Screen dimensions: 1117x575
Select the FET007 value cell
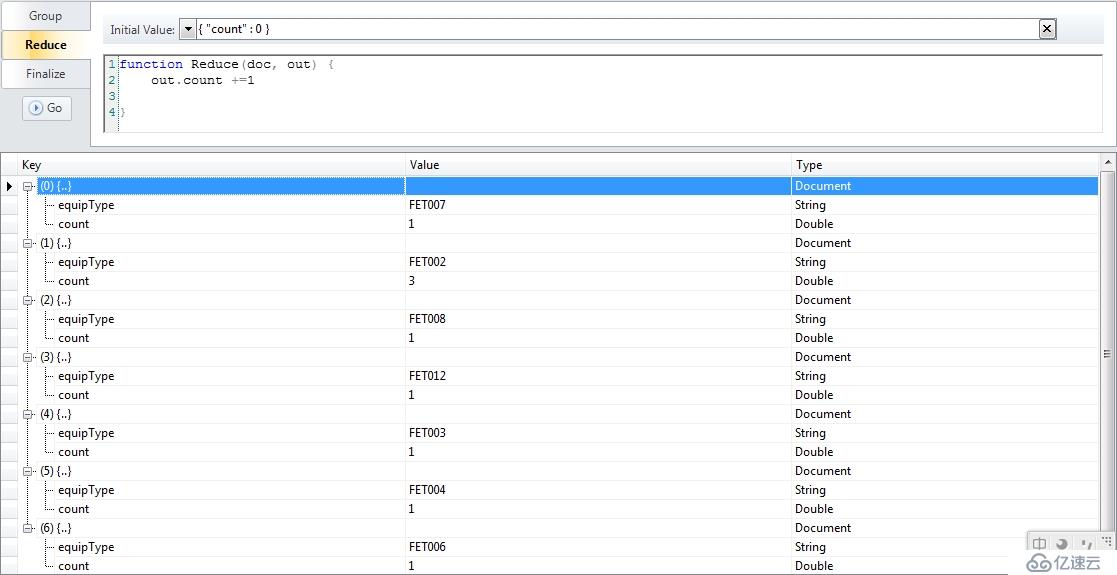598,205
